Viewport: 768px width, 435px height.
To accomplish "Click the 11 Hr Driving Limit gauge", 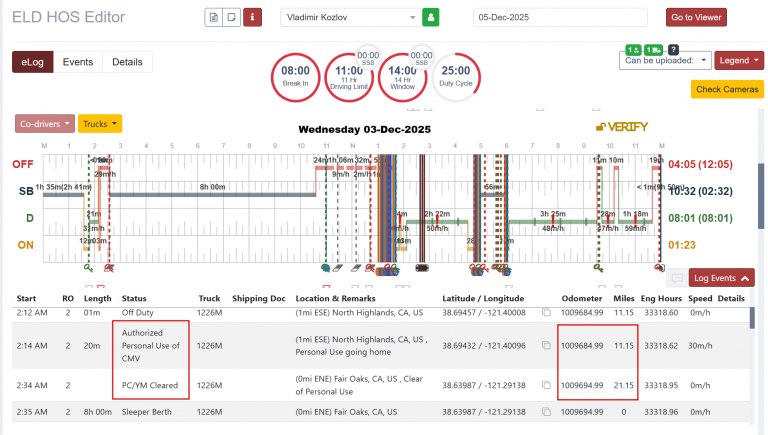I will 349,77.
